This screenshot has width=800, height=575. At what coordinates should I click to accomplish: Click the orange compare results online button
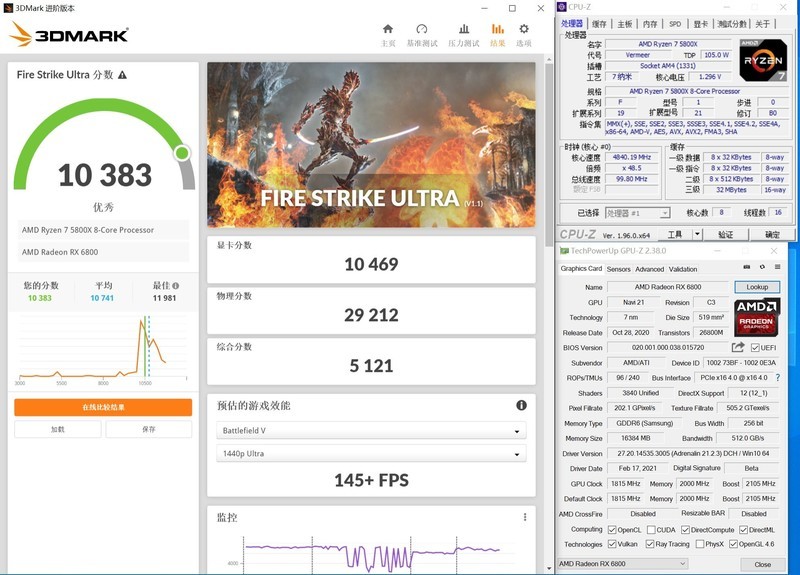tap(103, 407)
